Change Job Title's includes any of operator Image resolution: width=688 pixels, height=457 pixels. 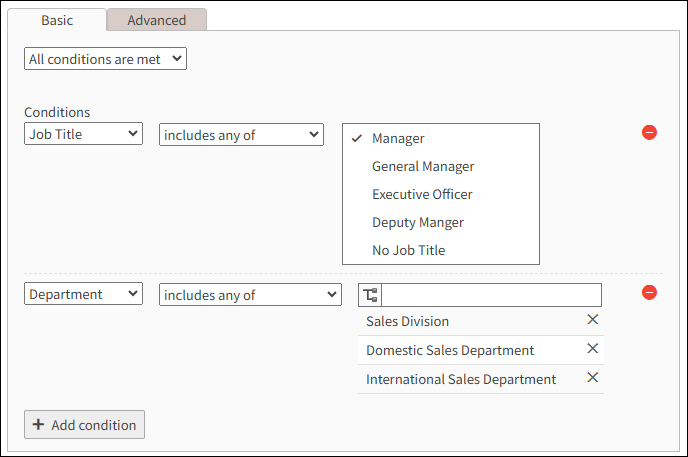click(241, 134)
